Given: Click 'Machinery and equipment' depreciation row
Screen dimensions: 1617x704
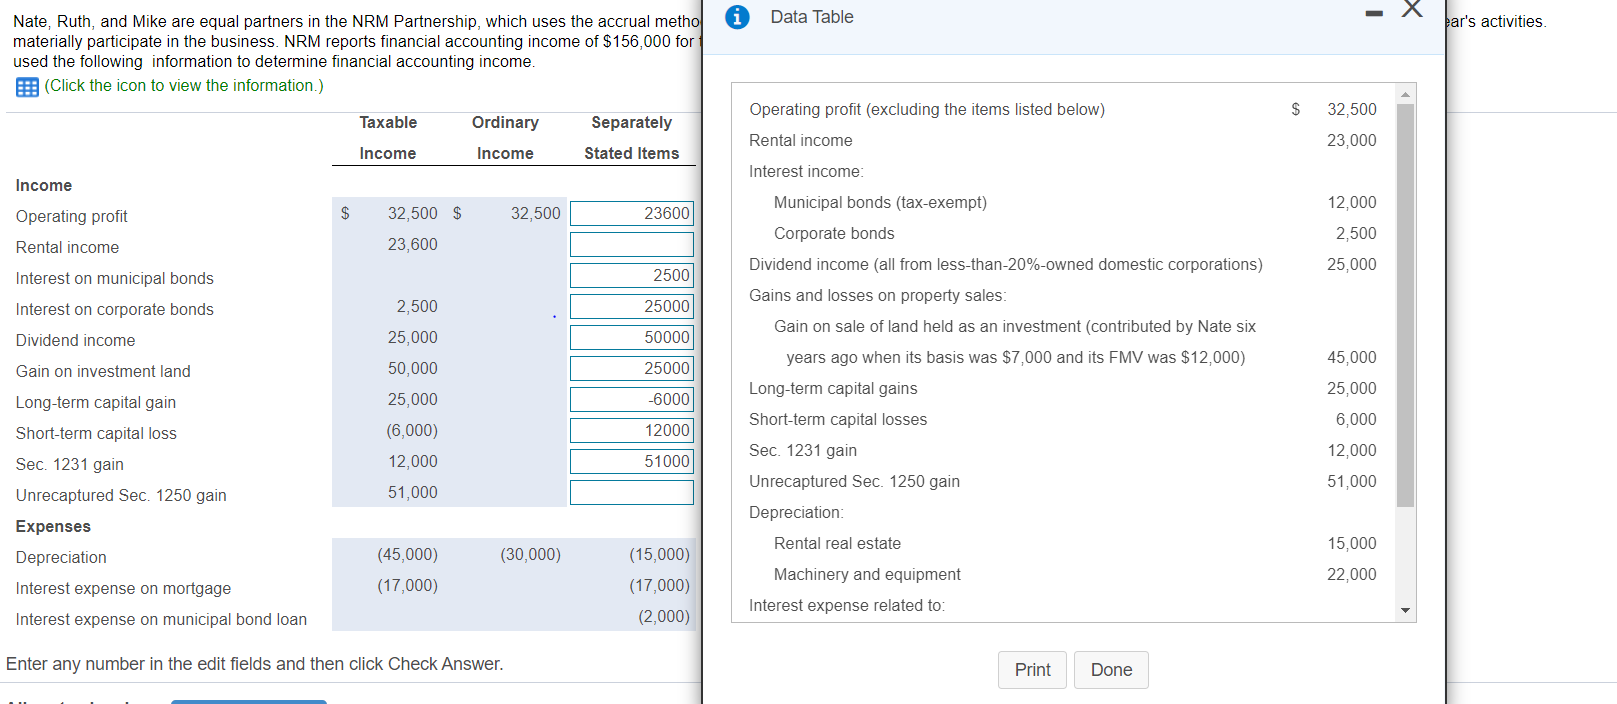Looking at the screenshot, I should [x=867, y=574].
